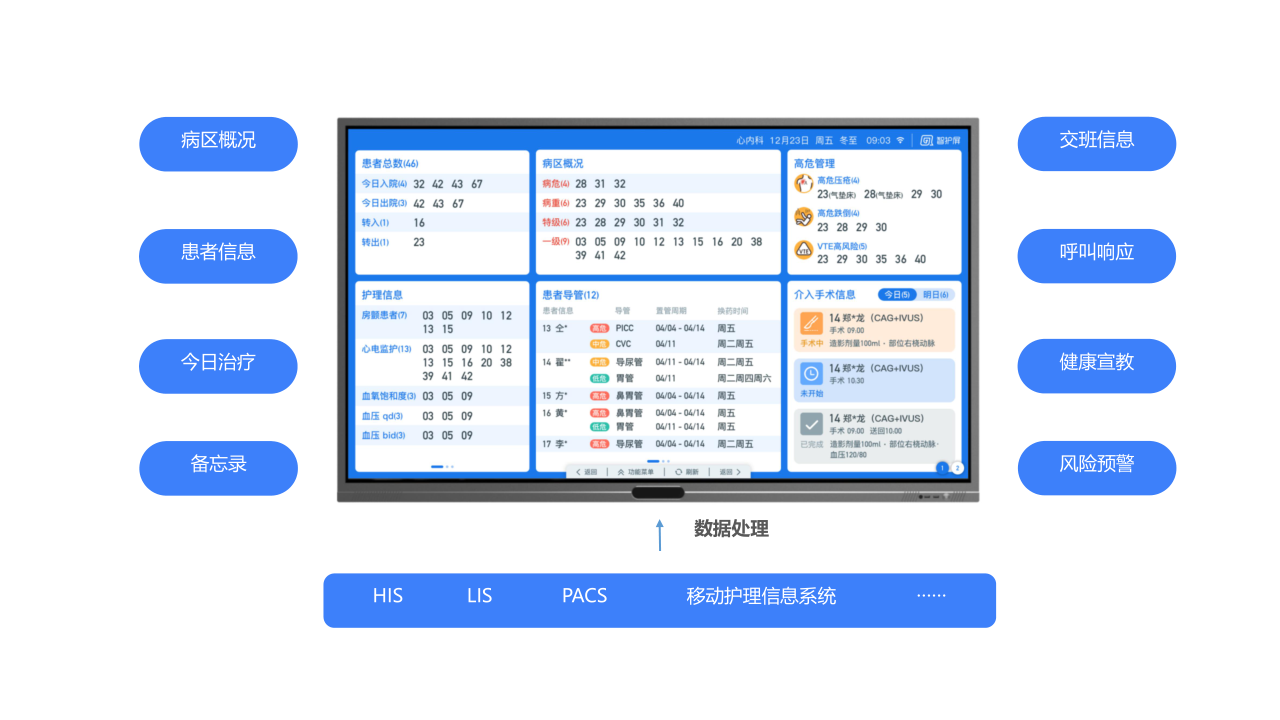Select the 今日(5) surgery tab
The width and height of the screenshot is (1280, 720).
(x=898, y=294)
